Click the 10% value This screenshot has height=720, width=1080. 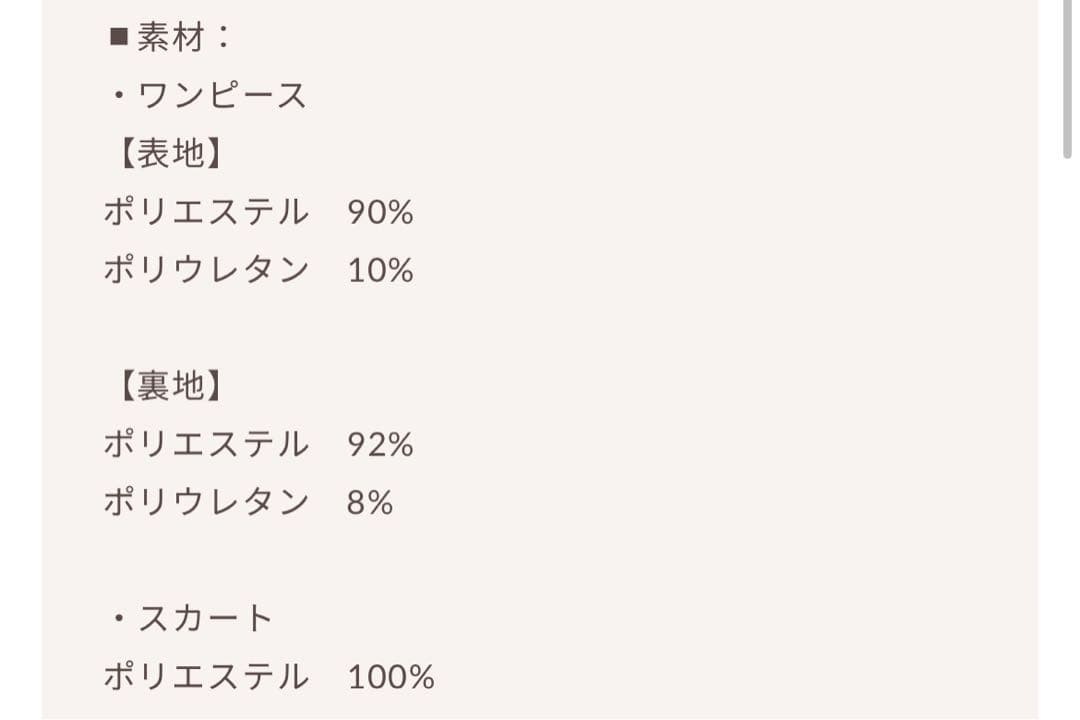pos(380,271)
